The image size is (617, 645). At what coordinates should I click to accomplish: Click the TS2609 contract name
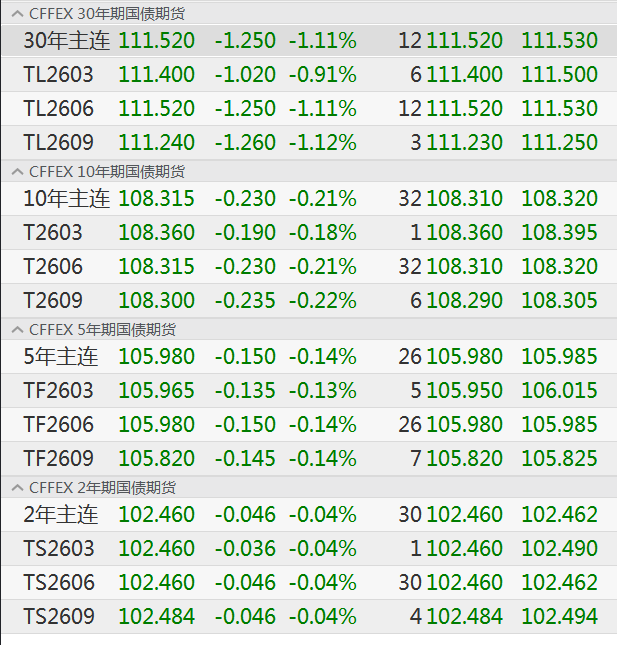coord(59,617)
